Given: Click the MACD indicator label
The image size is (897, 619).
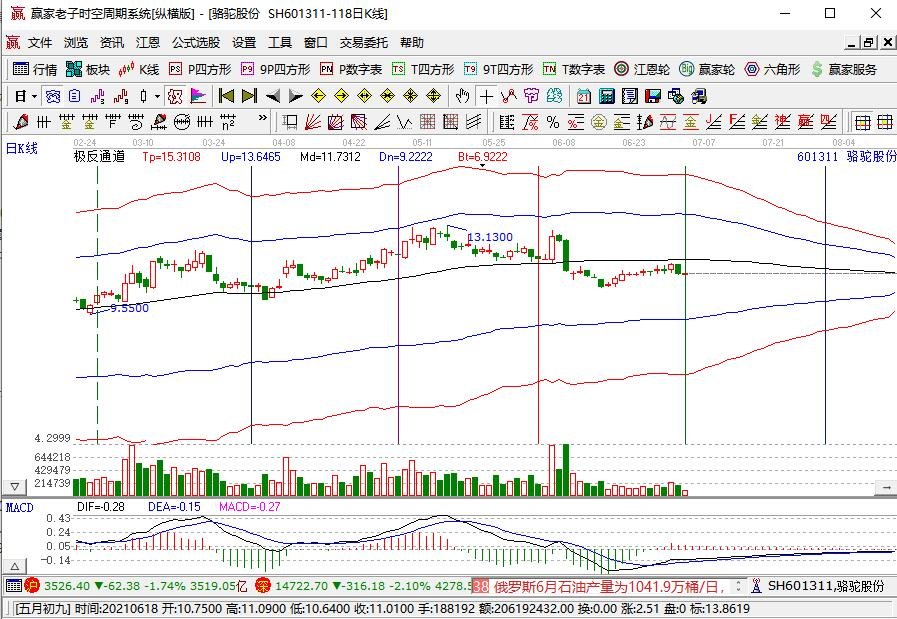Looking at the screenshot, I should (x=19, y=507).
